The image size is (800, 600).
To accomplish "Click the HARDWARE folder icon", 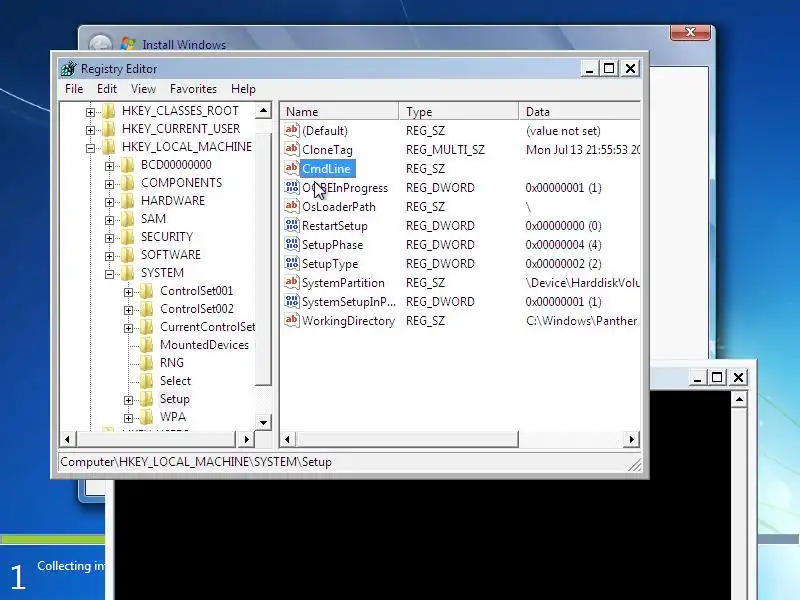I will 128,201.
